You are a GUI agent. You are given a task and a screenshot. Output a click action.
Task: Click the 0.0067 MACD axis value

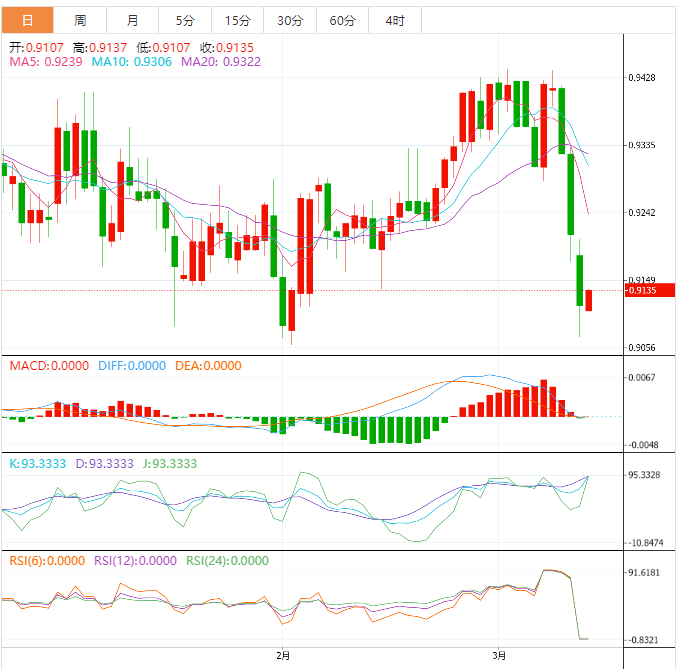pos(642,378)
